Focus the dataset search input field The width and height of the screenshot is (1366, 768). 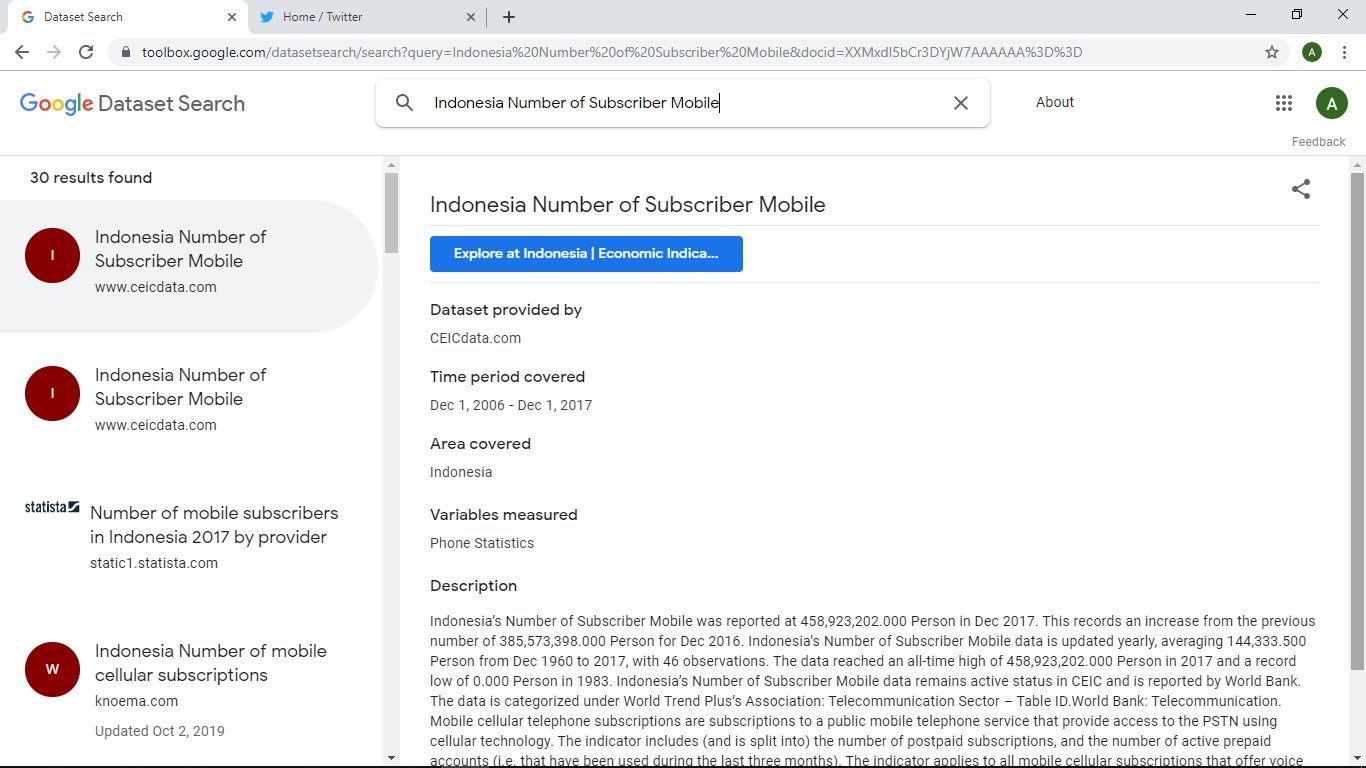[685, 103]
